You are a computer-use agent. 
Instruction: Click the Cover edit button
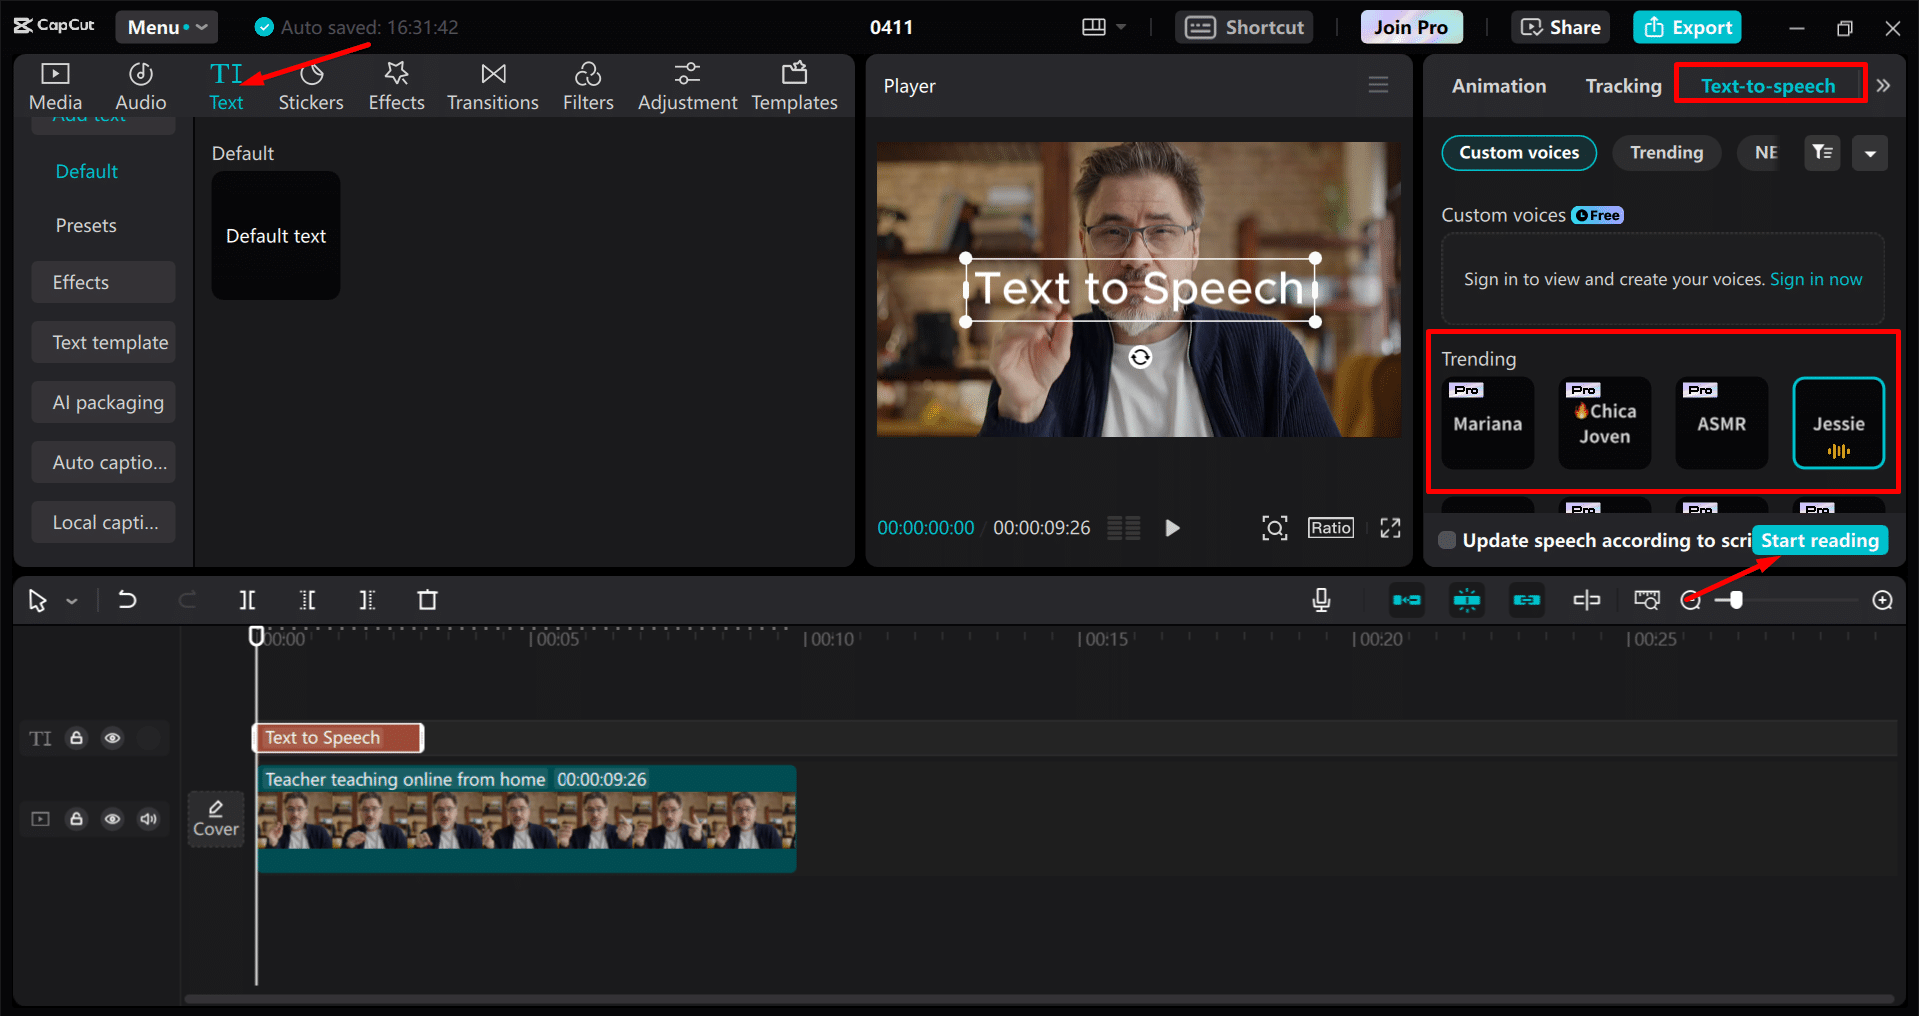pos(216,818)
